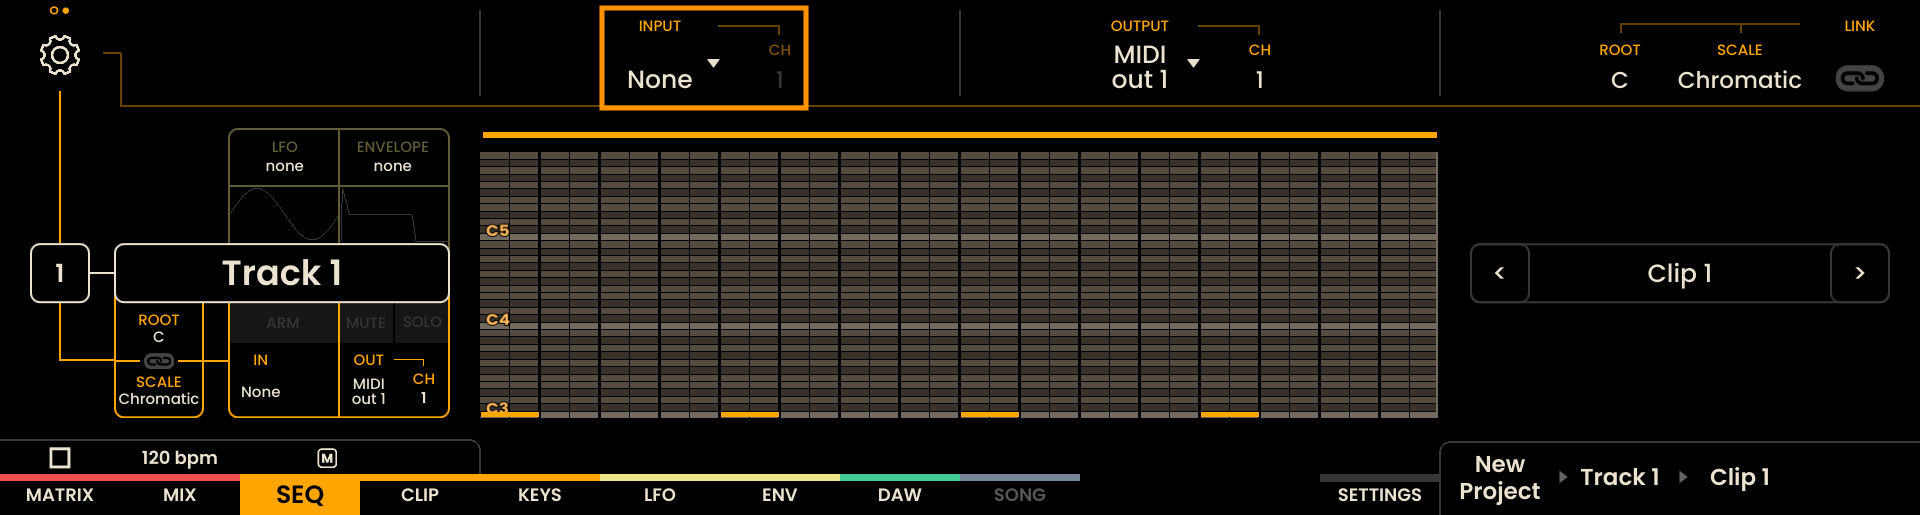Go to next clip with right chevron
Viewport: 1920px width, 515px height.
pyautogui.click(x=1860, y=273)
